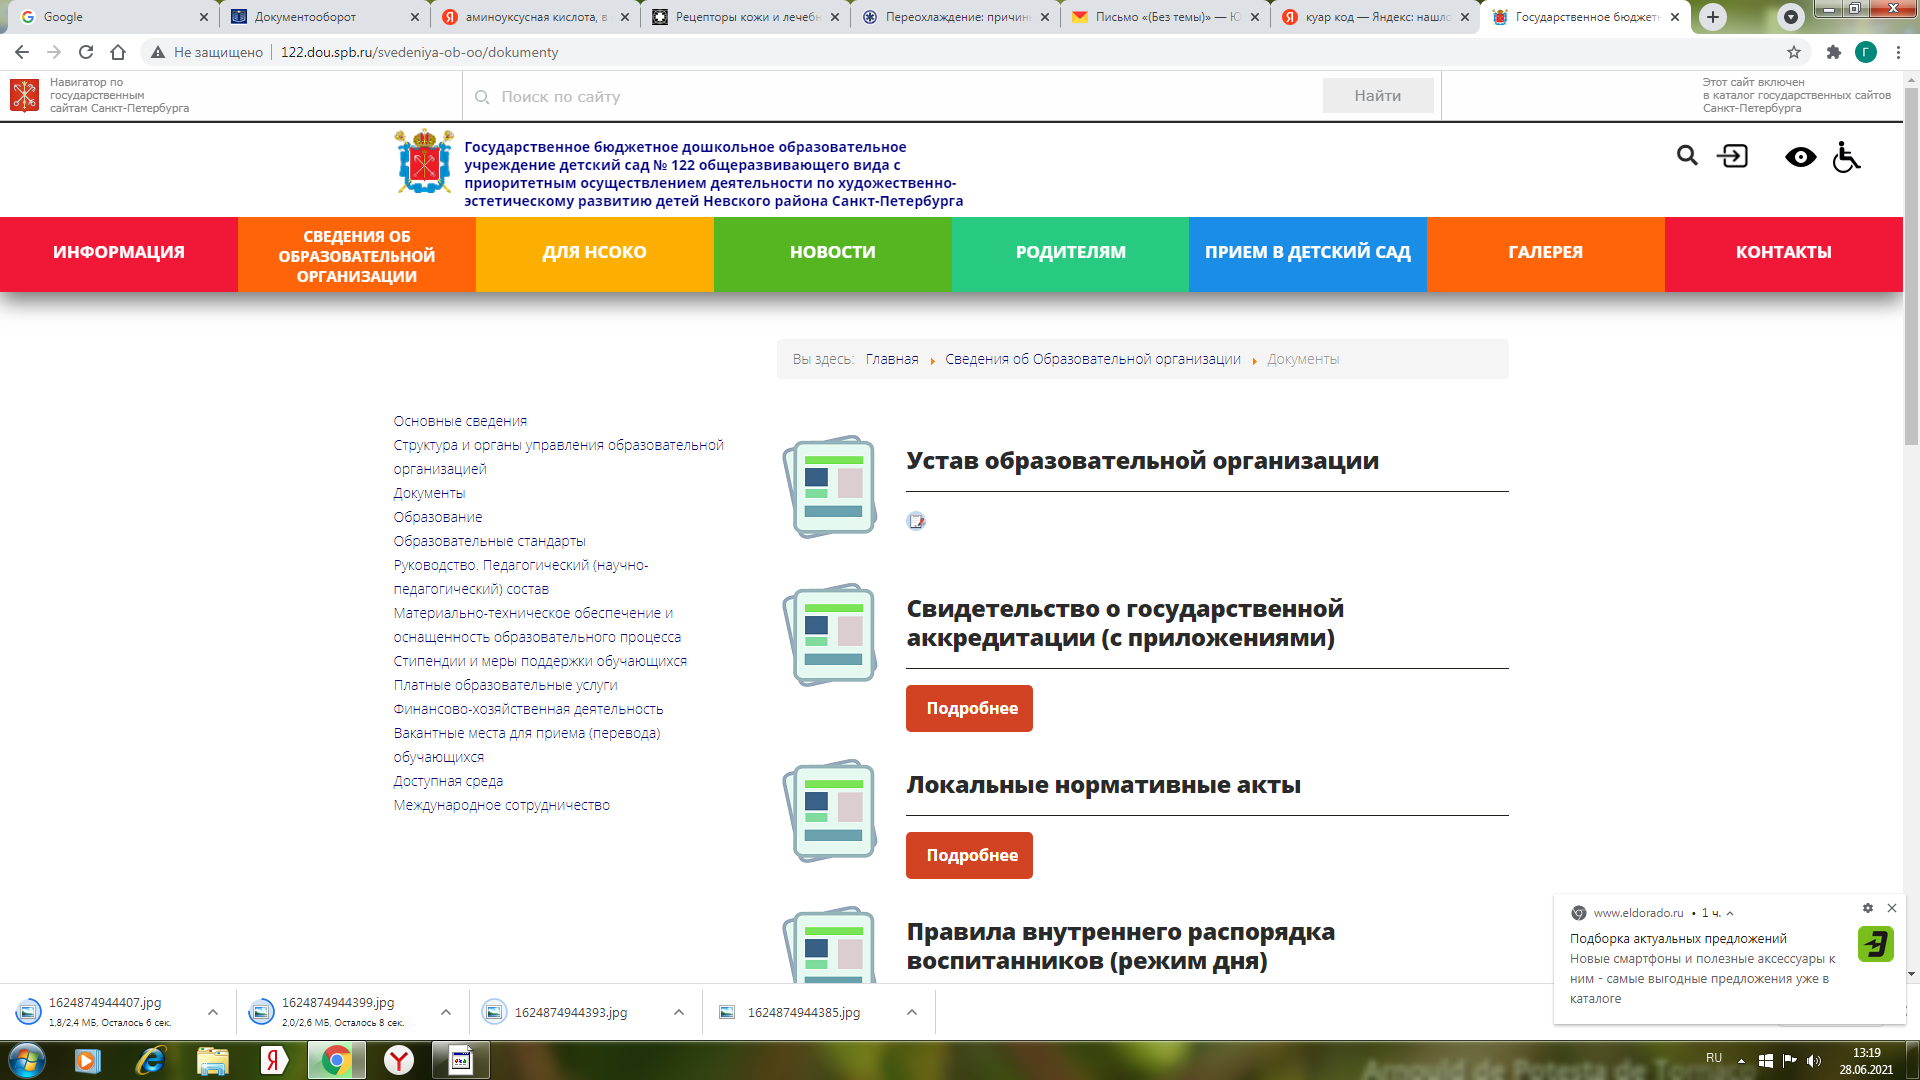
Task: Open Yandex browser from taskbar
Action: point(399,1060)
